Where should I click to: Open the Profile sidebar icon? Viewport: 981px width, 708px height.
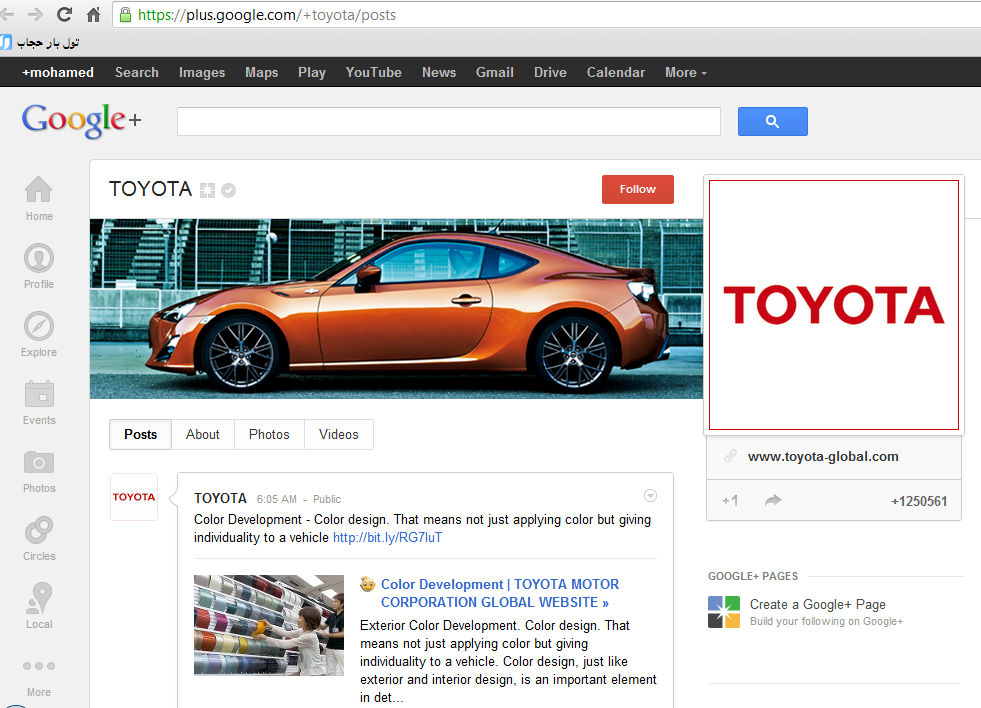coord(39,258)
